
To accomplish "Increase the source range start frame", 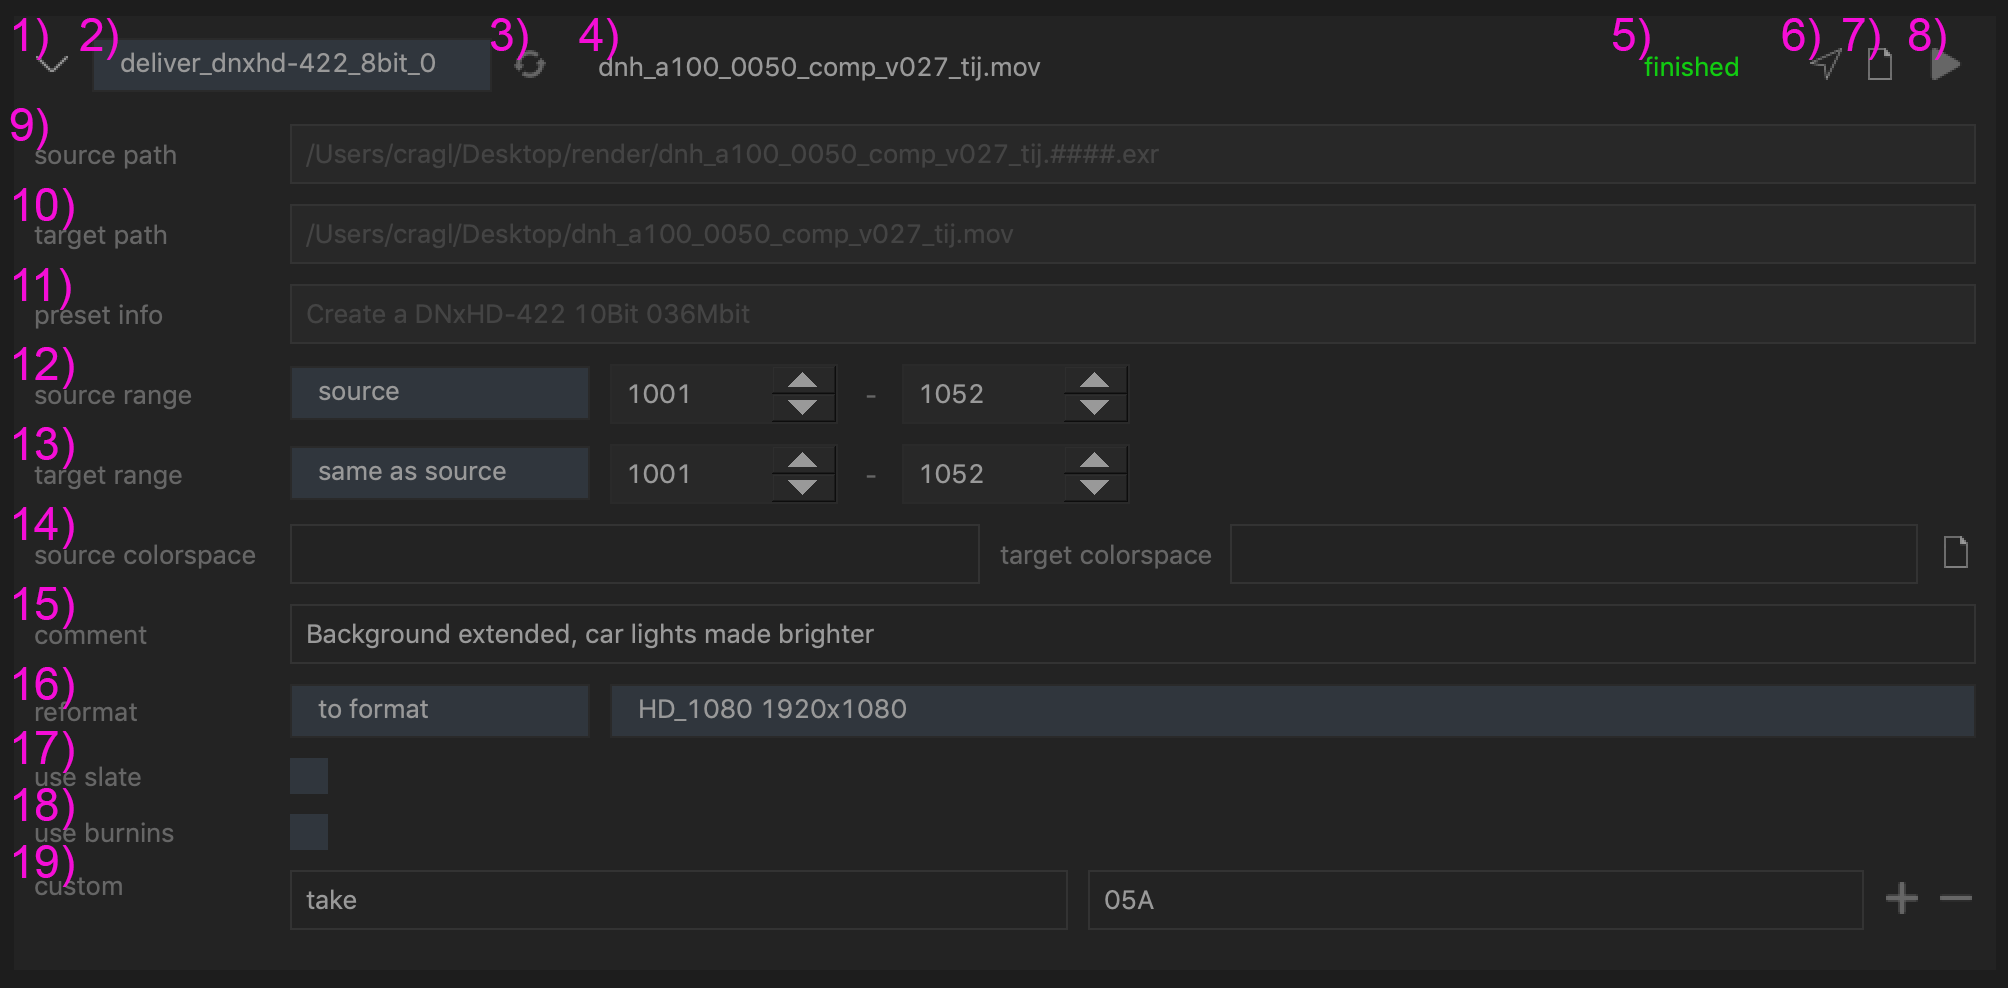I will (x=802, y=381).
